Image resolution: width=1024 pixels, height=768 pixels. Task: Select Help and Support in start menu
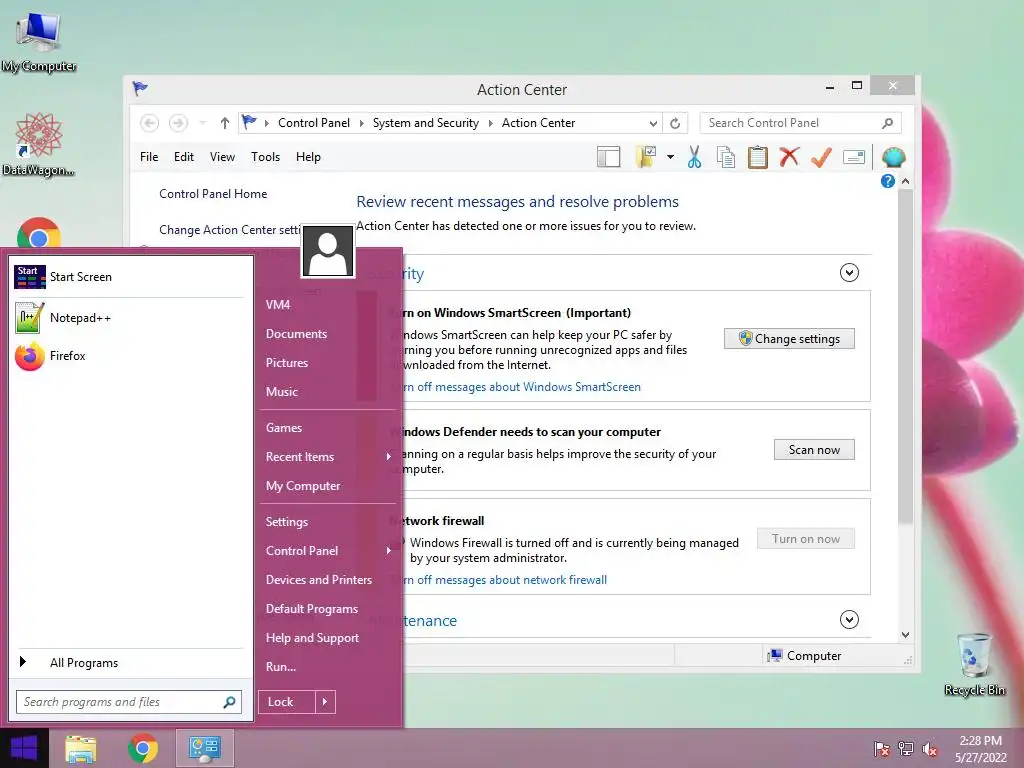[x=312, y=638]
